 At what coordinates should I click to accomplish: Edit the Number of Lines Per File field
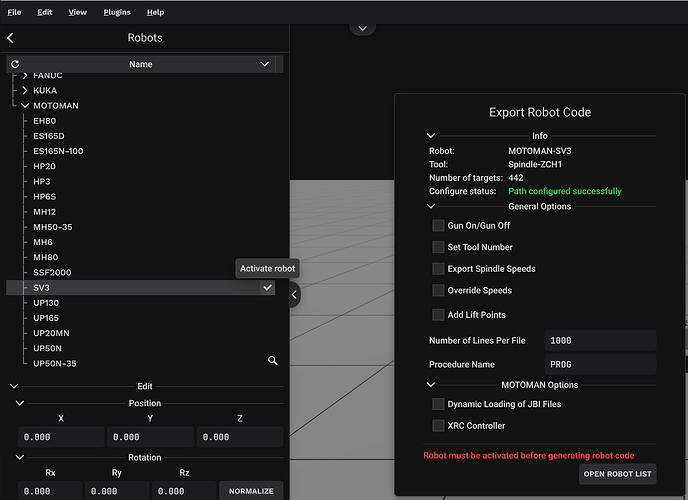click(600, 340)
